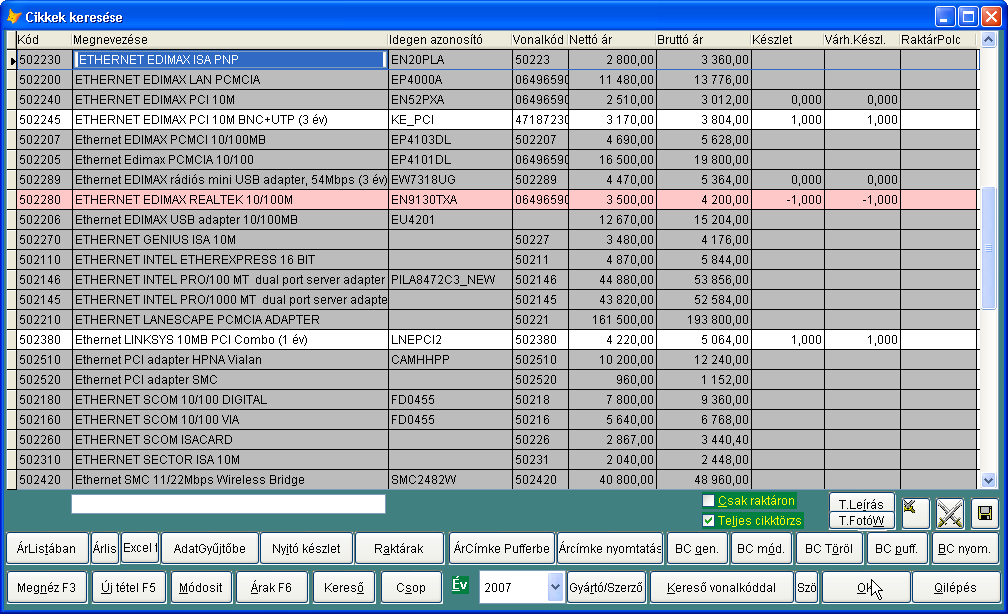Click the large crossed swords icon button
Screen dimensions: 1008x614
[950, 513]
